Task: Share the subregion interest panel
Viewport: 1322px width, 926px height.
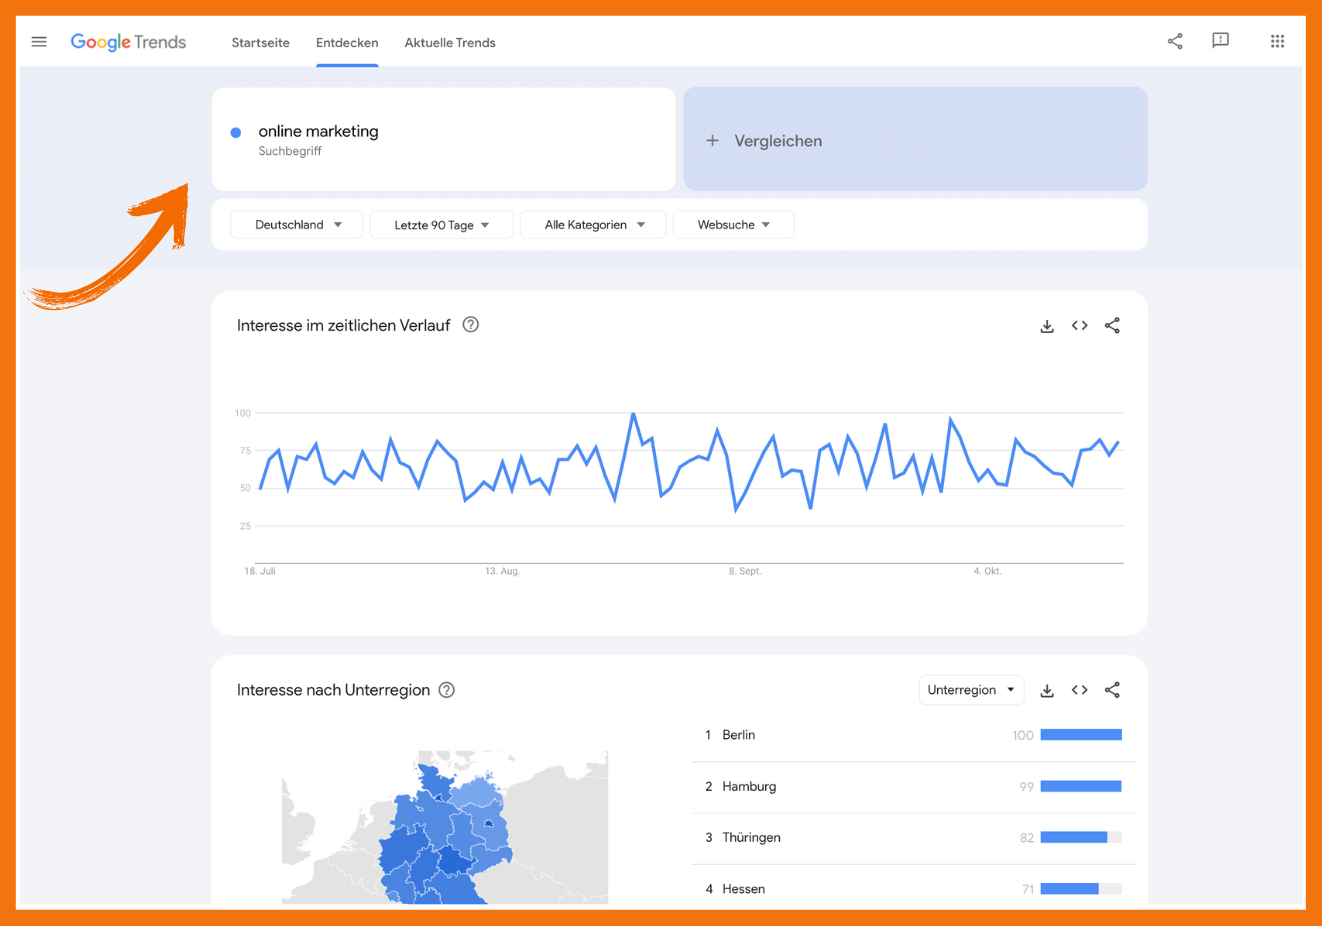Action: coord(1112,690)
